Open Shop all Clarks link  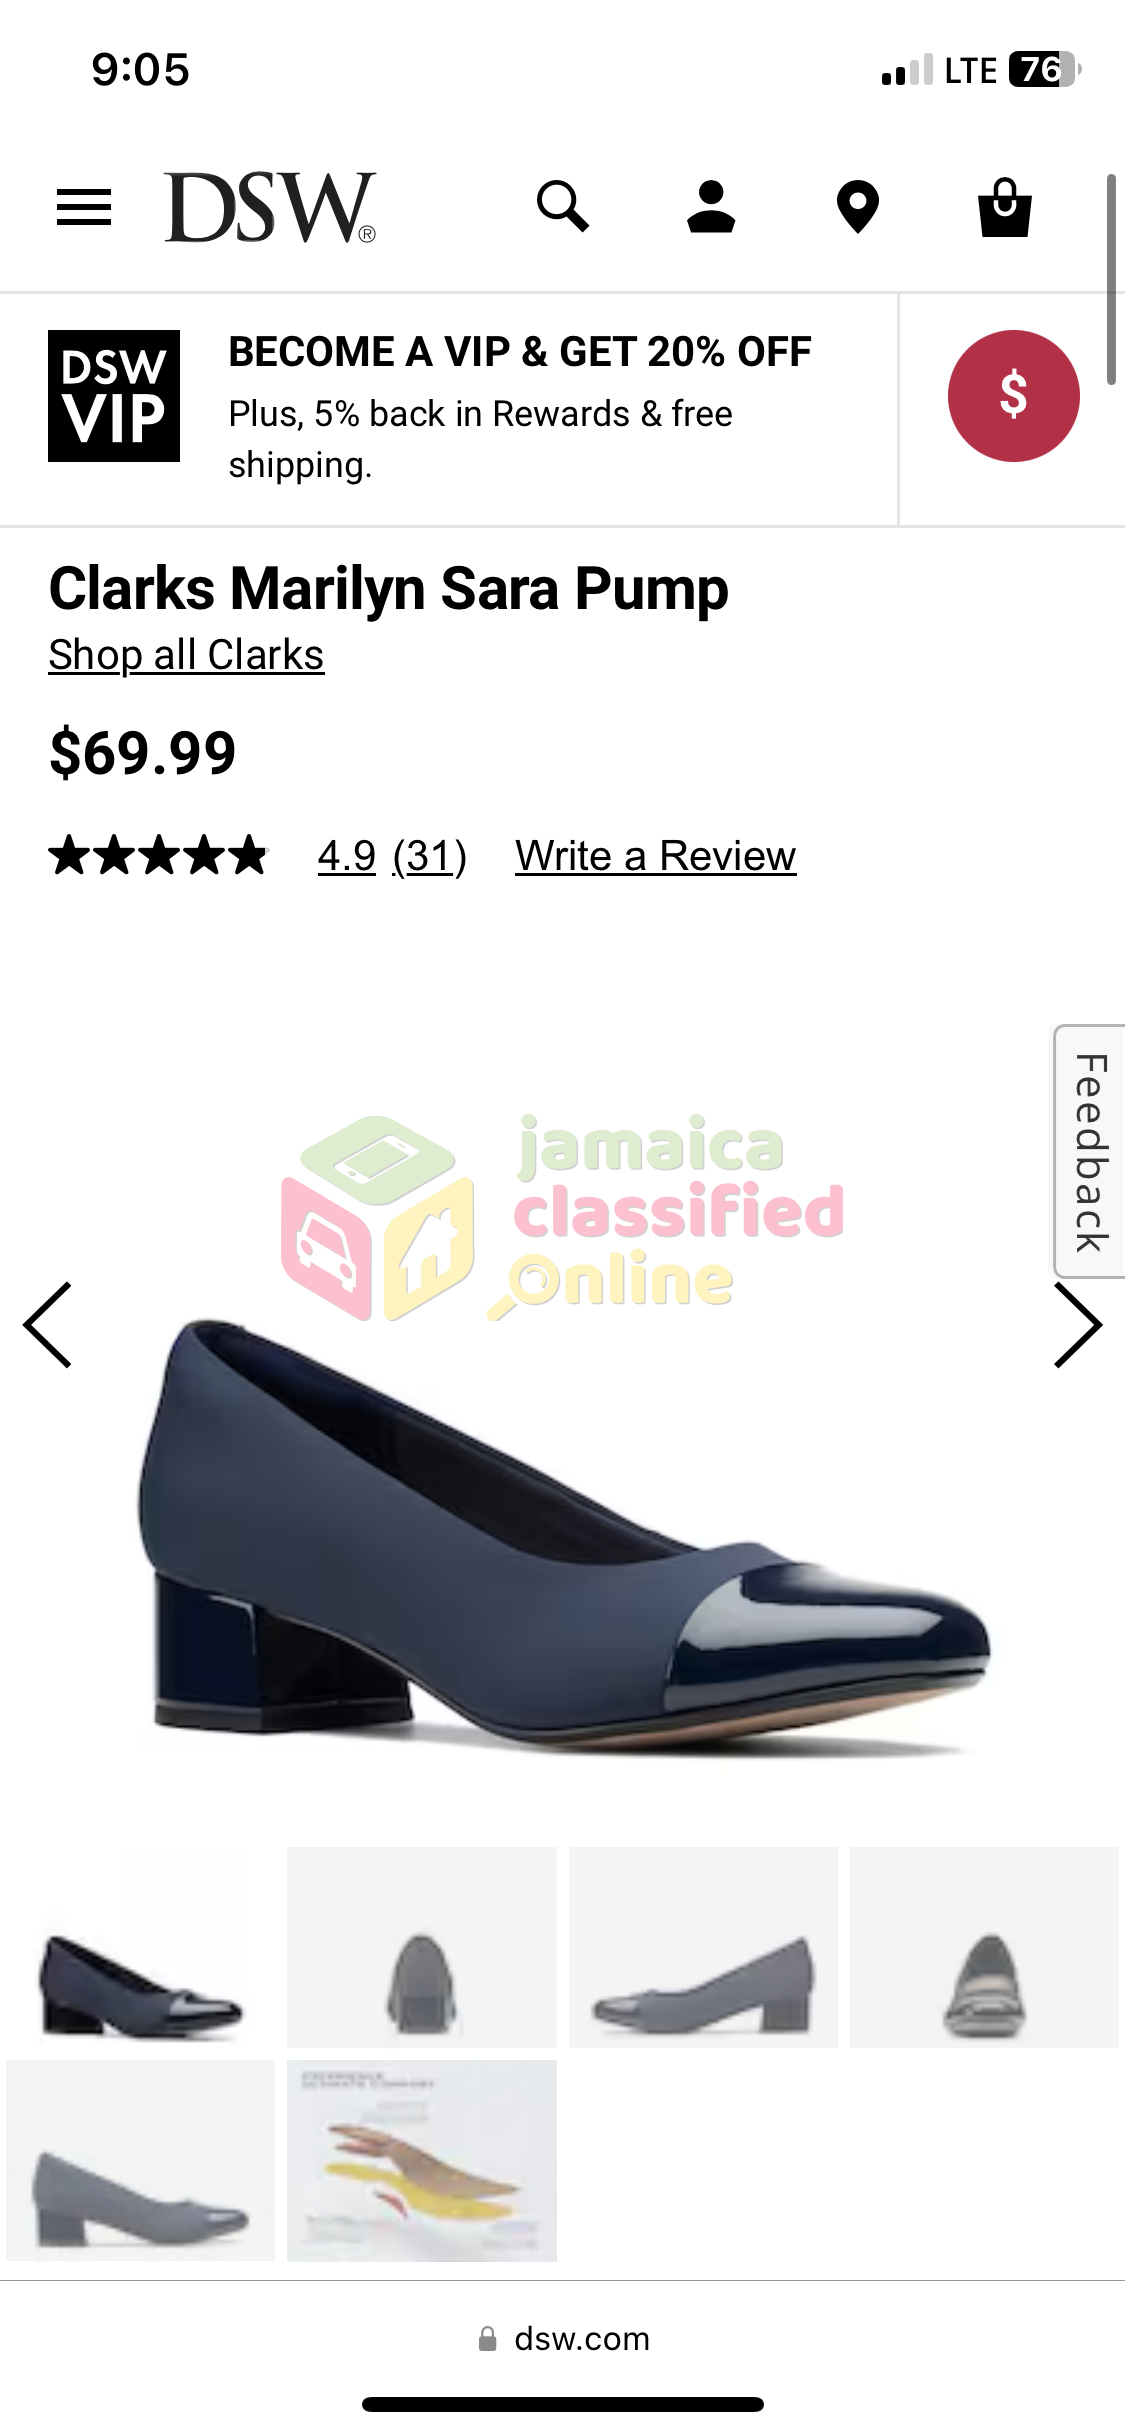(x=186, y=655)
